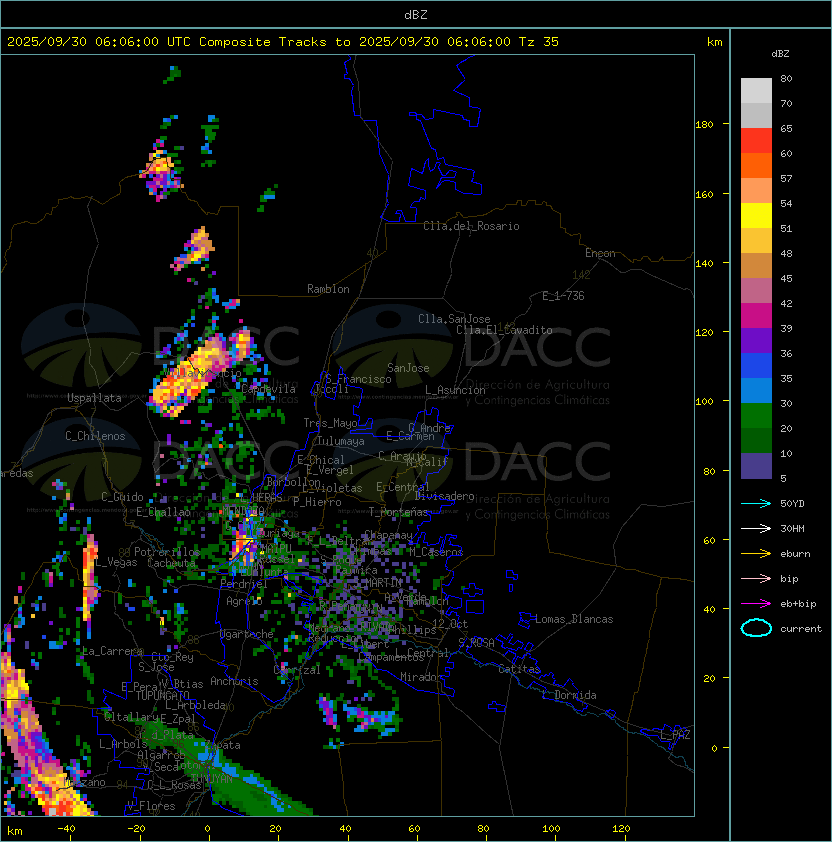
Task: Pick the magenta swatch in dBZ scale
Action: 756,316
